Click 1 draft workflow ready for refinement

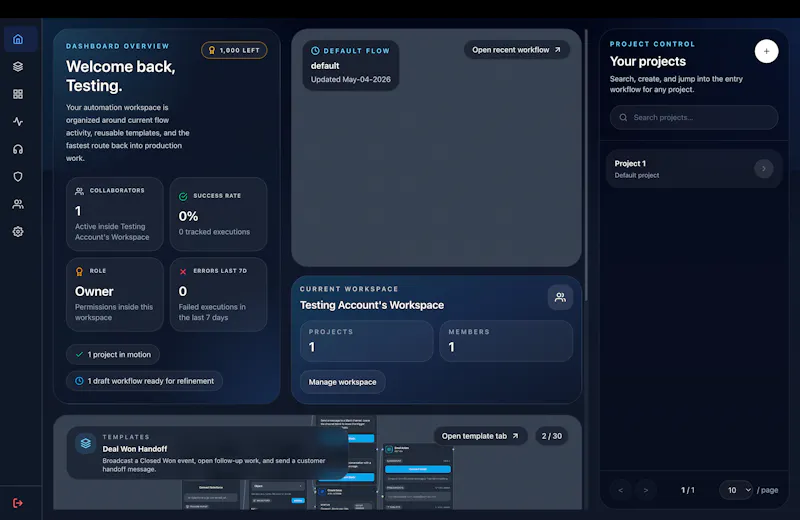pyautogui.click(x=144, y=381)
